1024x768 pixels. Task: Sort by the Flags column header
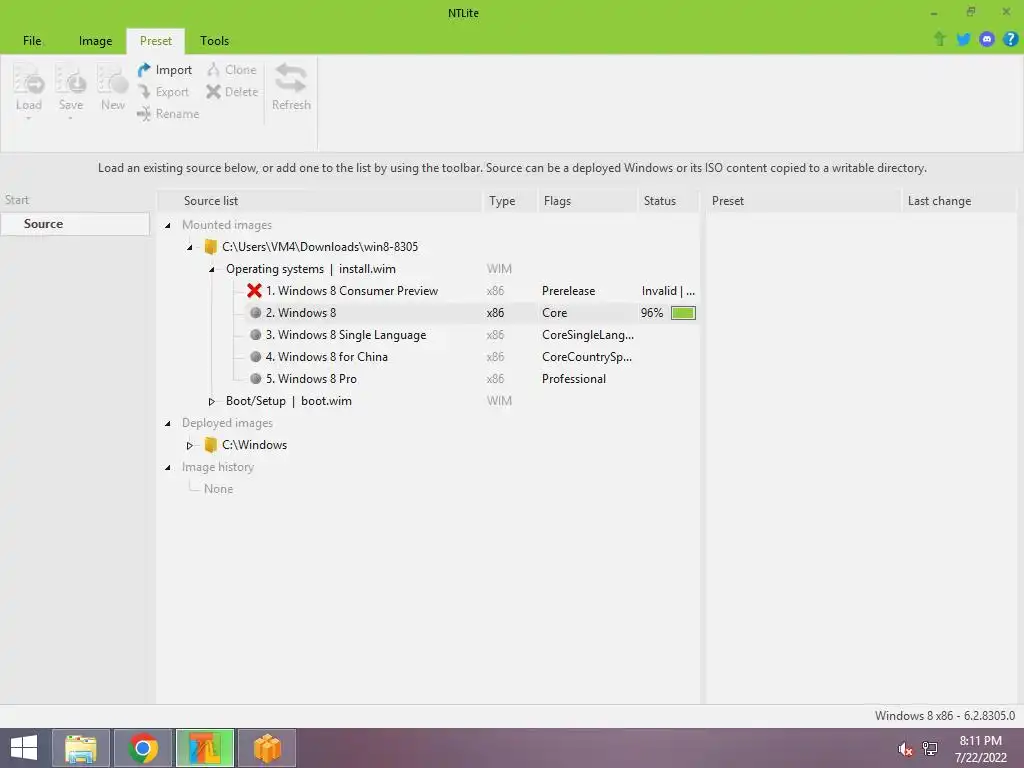[x=587, y=200]
